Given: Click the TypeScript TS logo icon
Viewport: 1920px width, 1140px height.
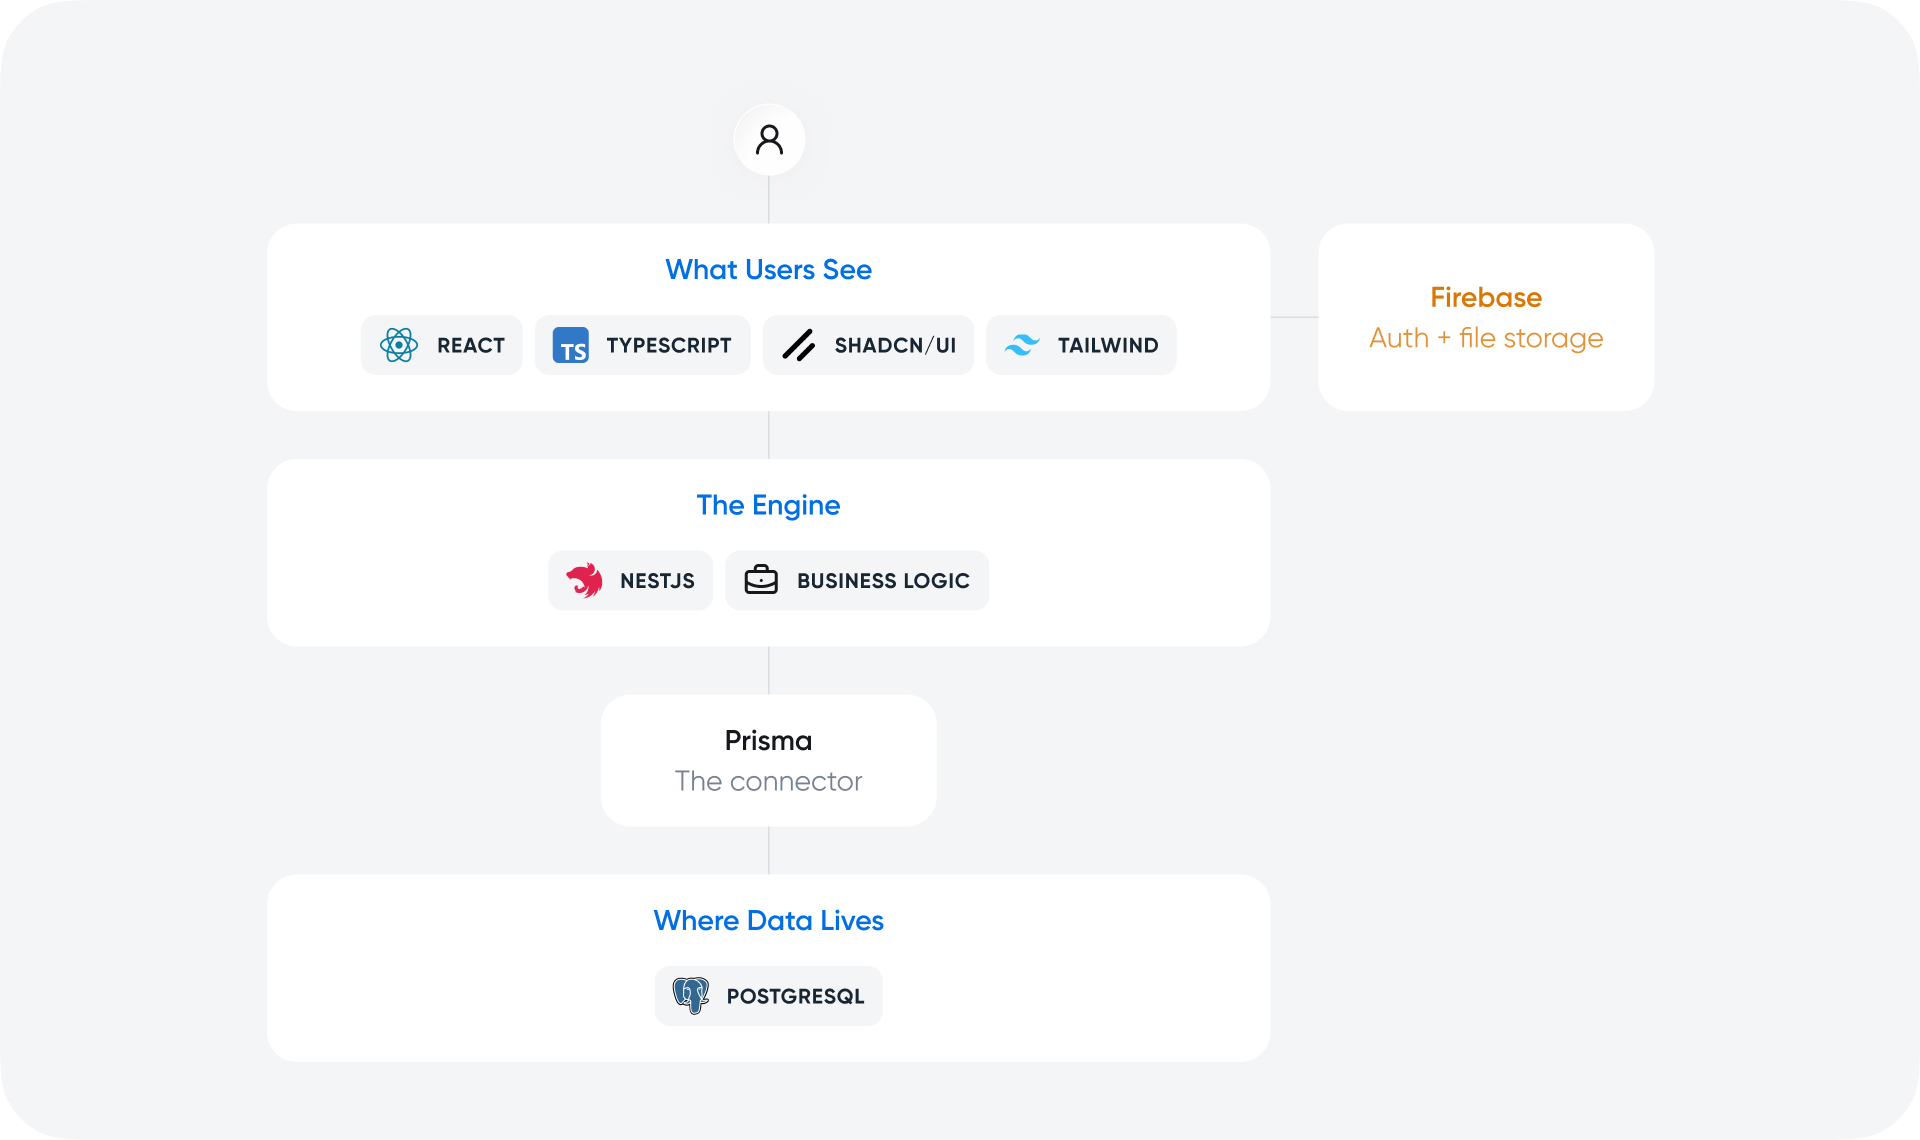Looking at the screenshot, I should coord(571,345).
